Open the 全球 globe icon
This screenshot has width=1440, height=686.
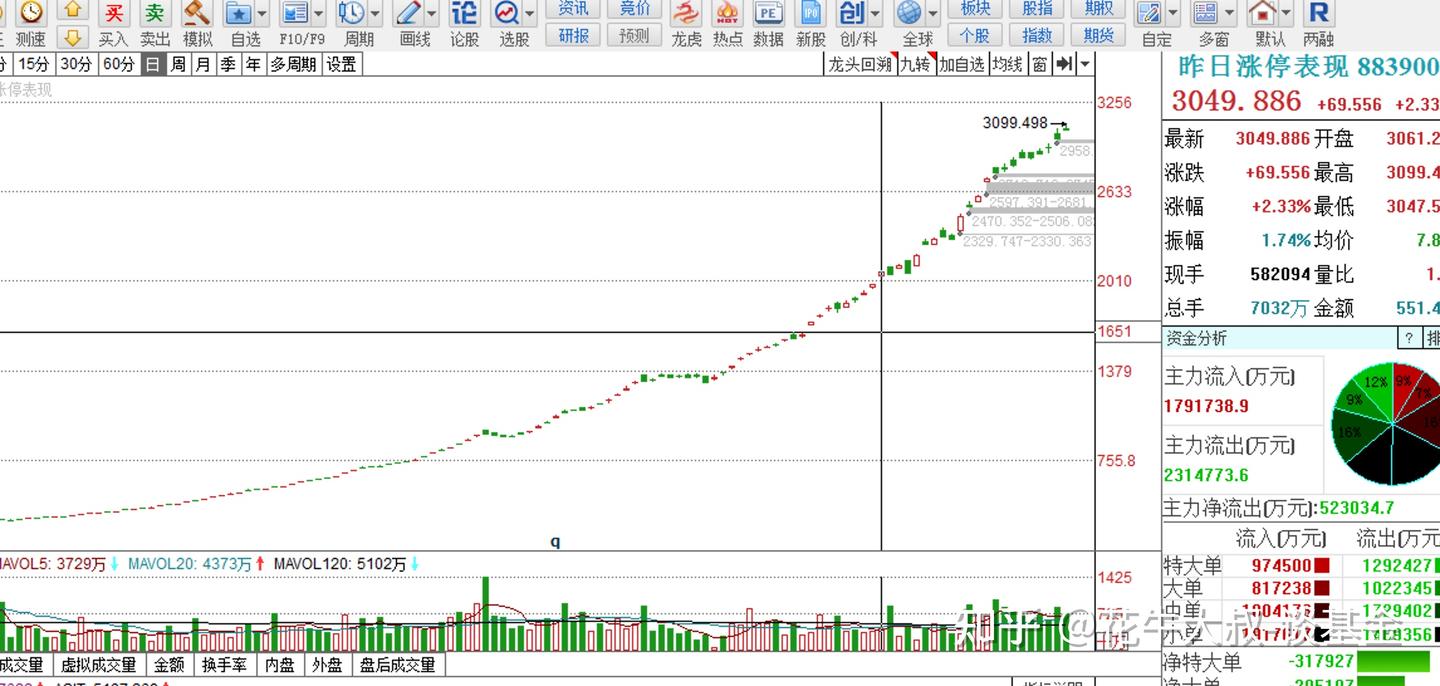[x=910, y=13]
